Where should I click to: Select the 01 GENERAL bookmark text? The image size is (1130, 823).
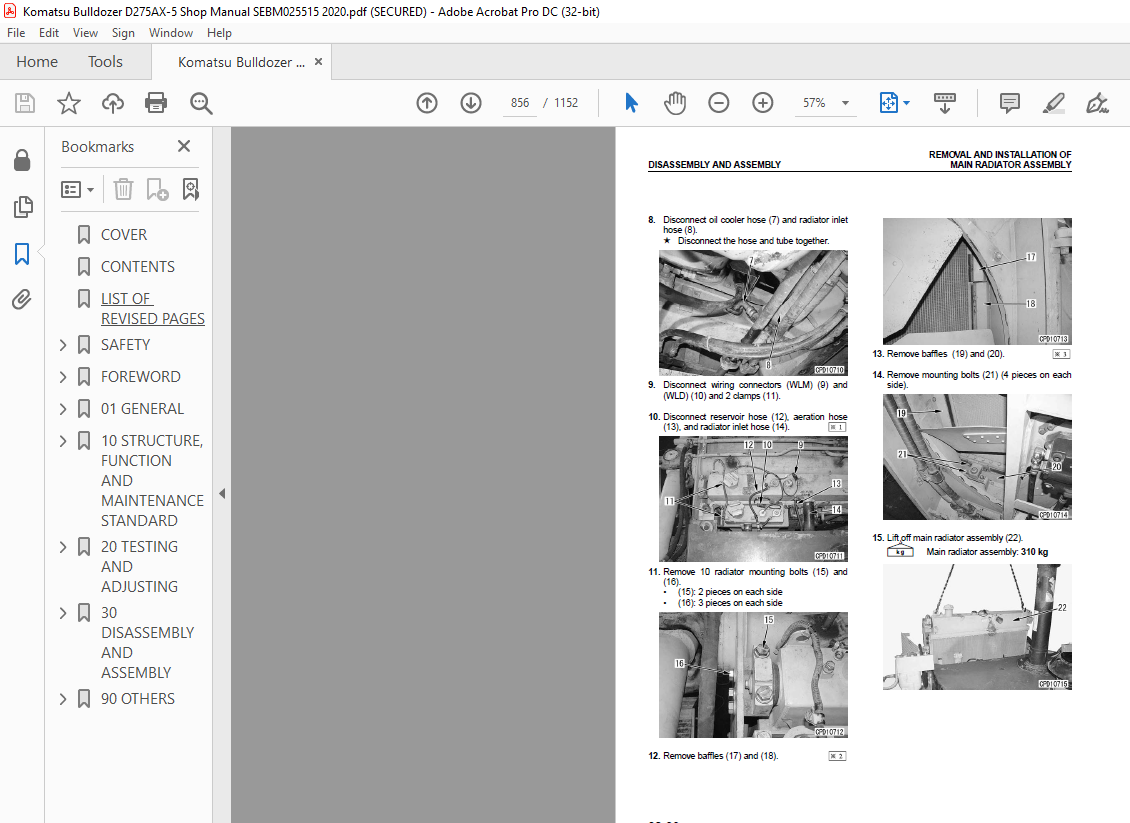point(142,409)
